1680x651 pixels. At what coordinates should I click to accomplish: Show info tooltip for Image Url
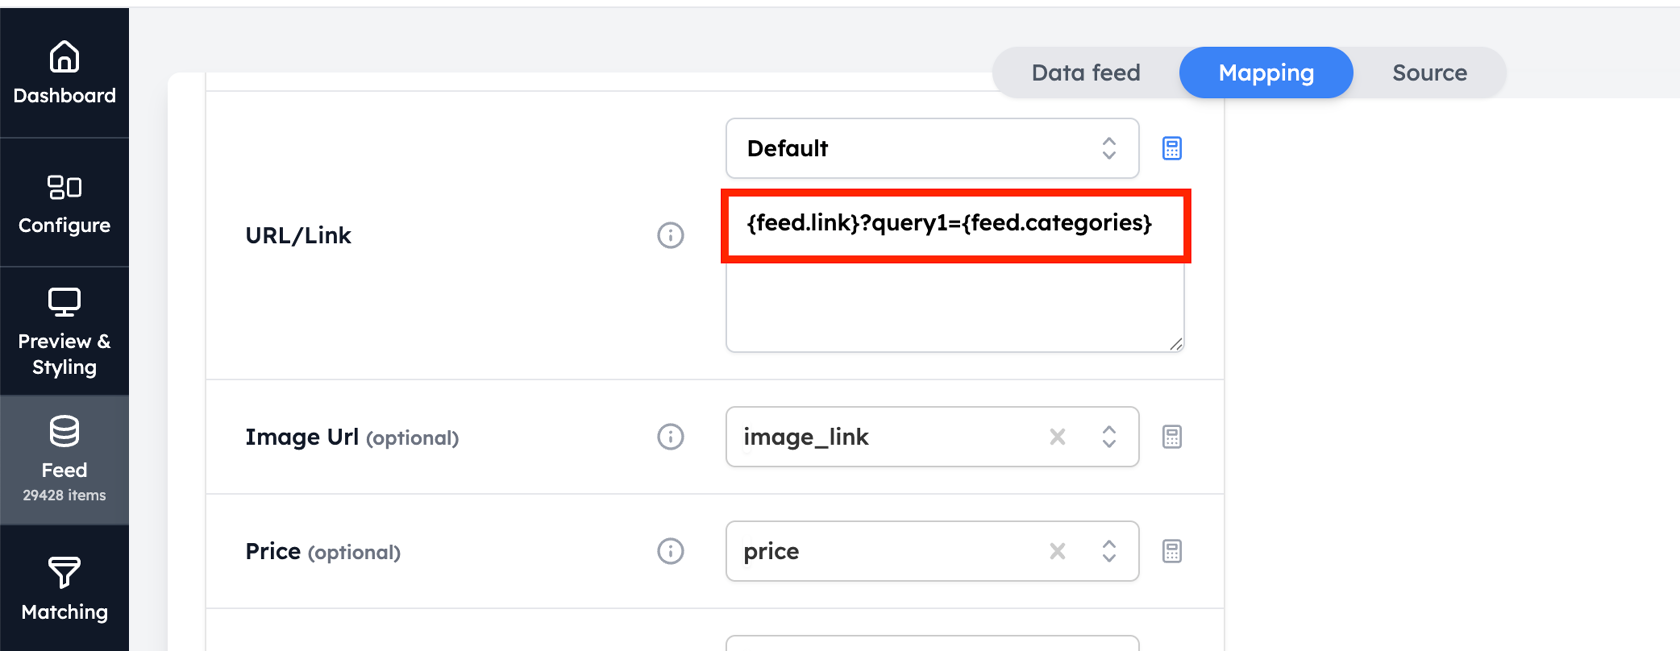click(670, 437)
